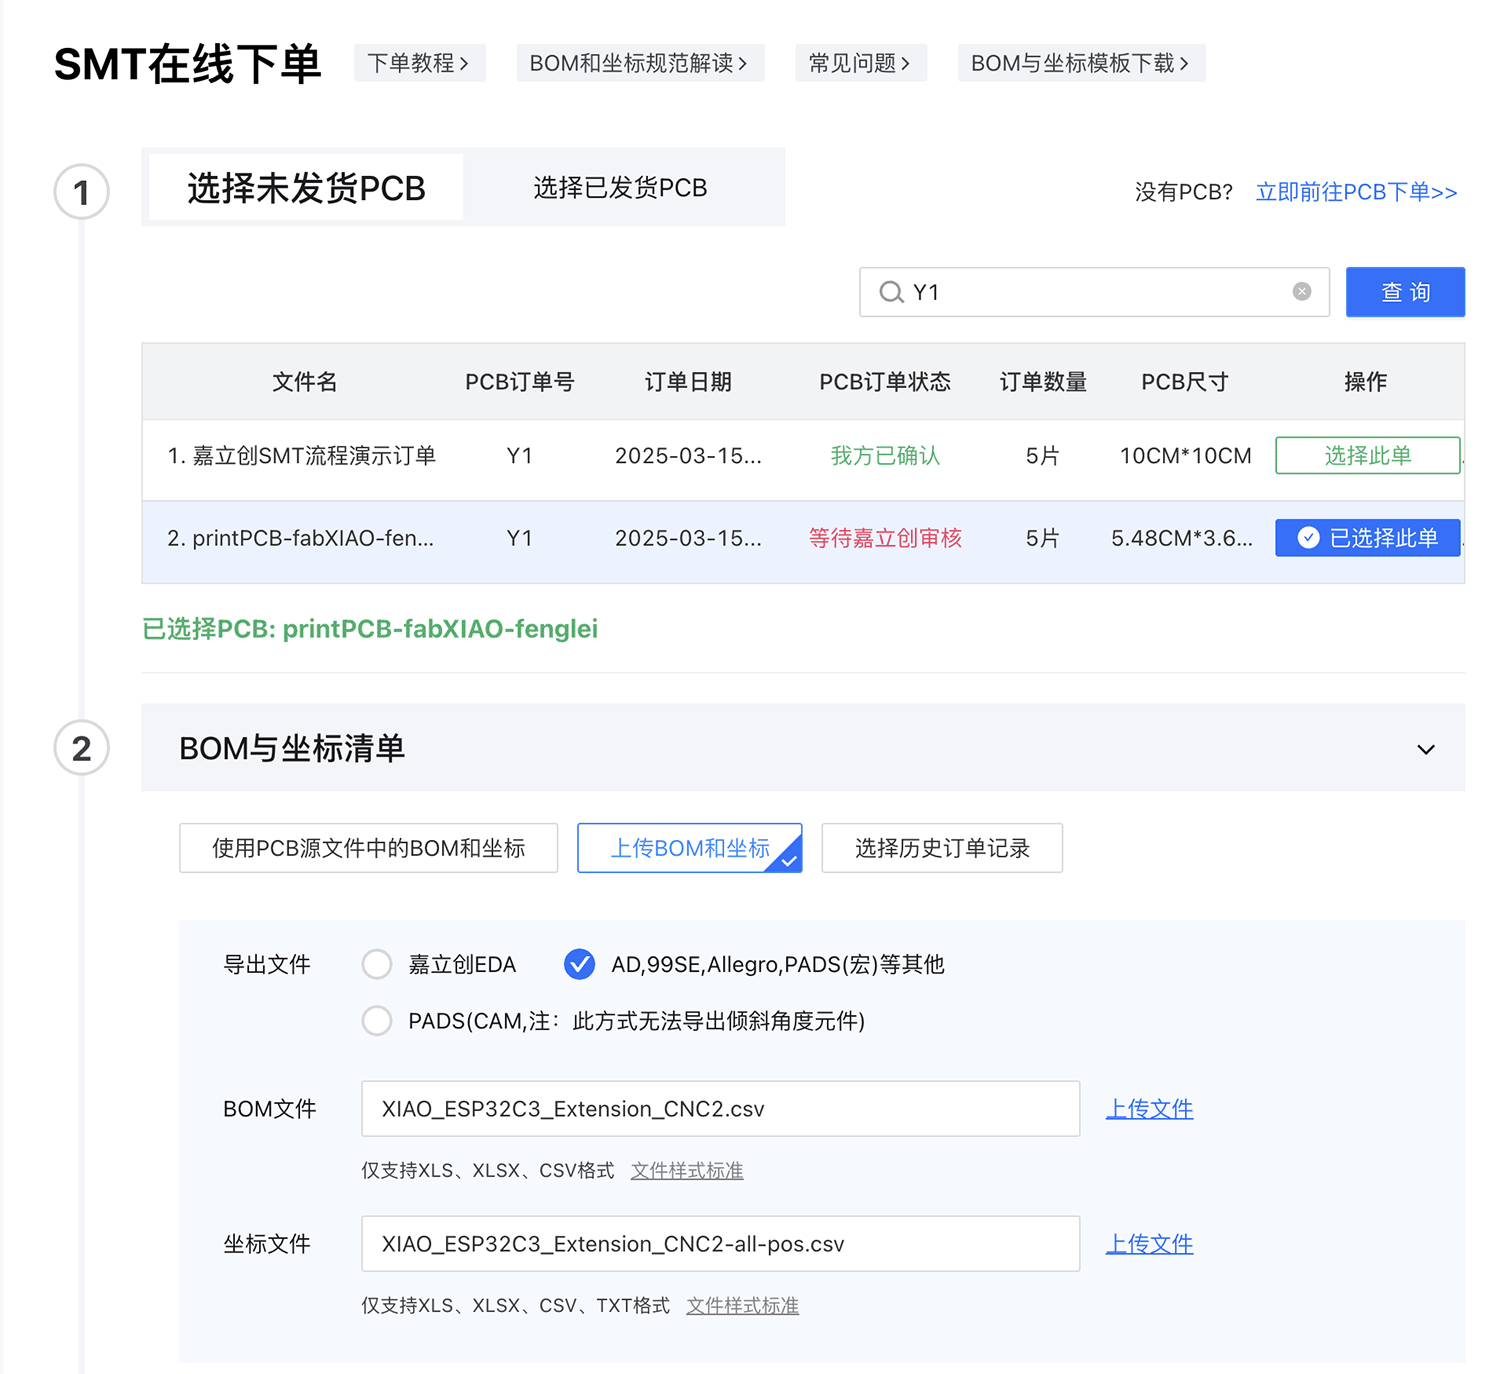The height and width of the screenshot is (1374, 1500).
Task: Click the 文件名 column header
Action: pos(304,382)
